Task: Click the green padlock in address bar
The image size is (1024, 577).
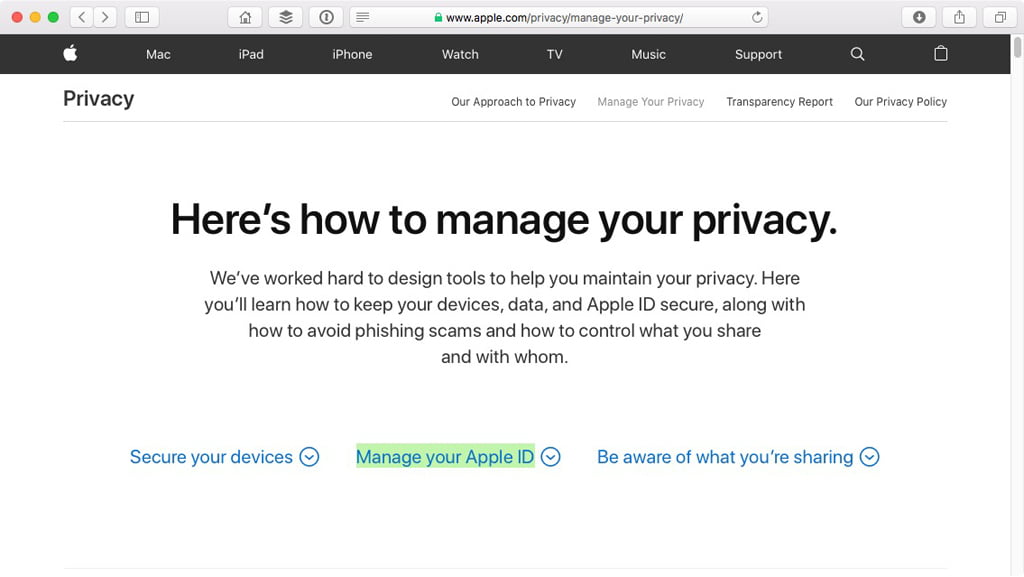Action: point(438,18)
